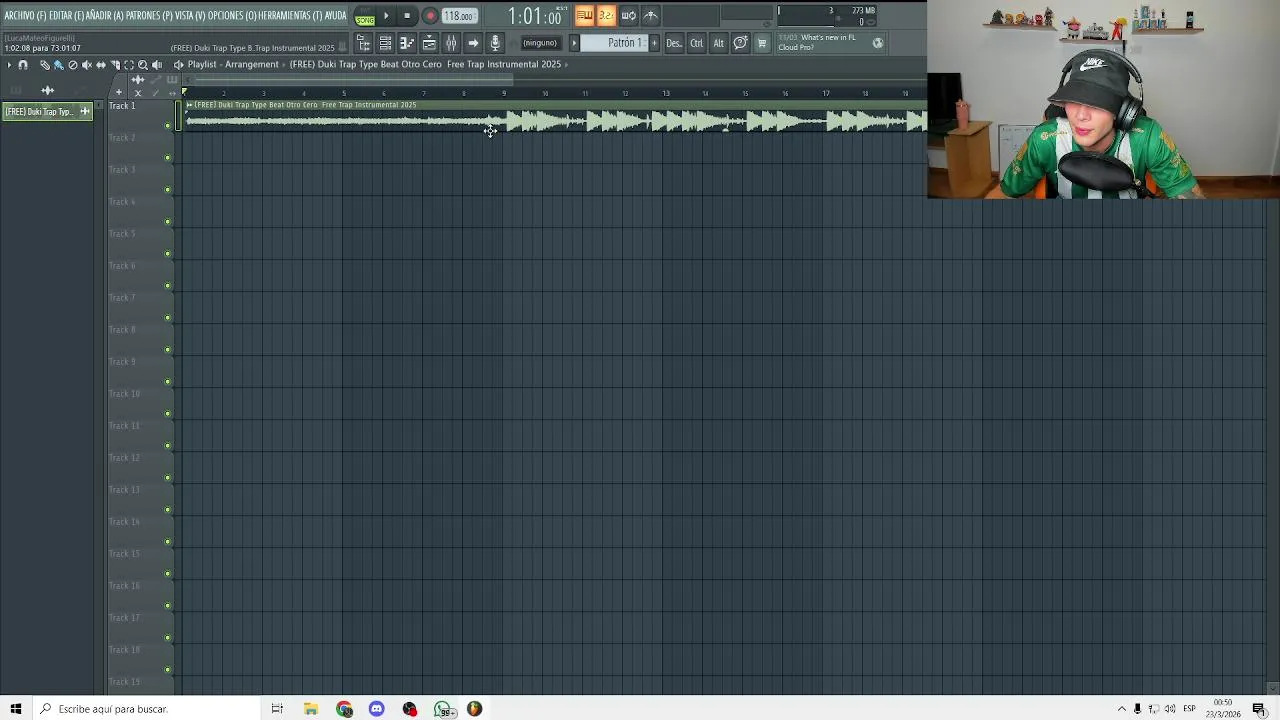Click the 1:01:00 time display
This screenshot has height=720, width=1280.
point(534,17)
